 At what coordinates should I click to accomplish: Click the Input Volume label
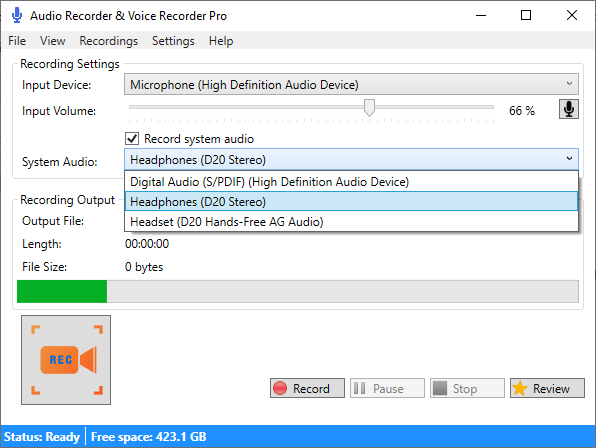59,111
